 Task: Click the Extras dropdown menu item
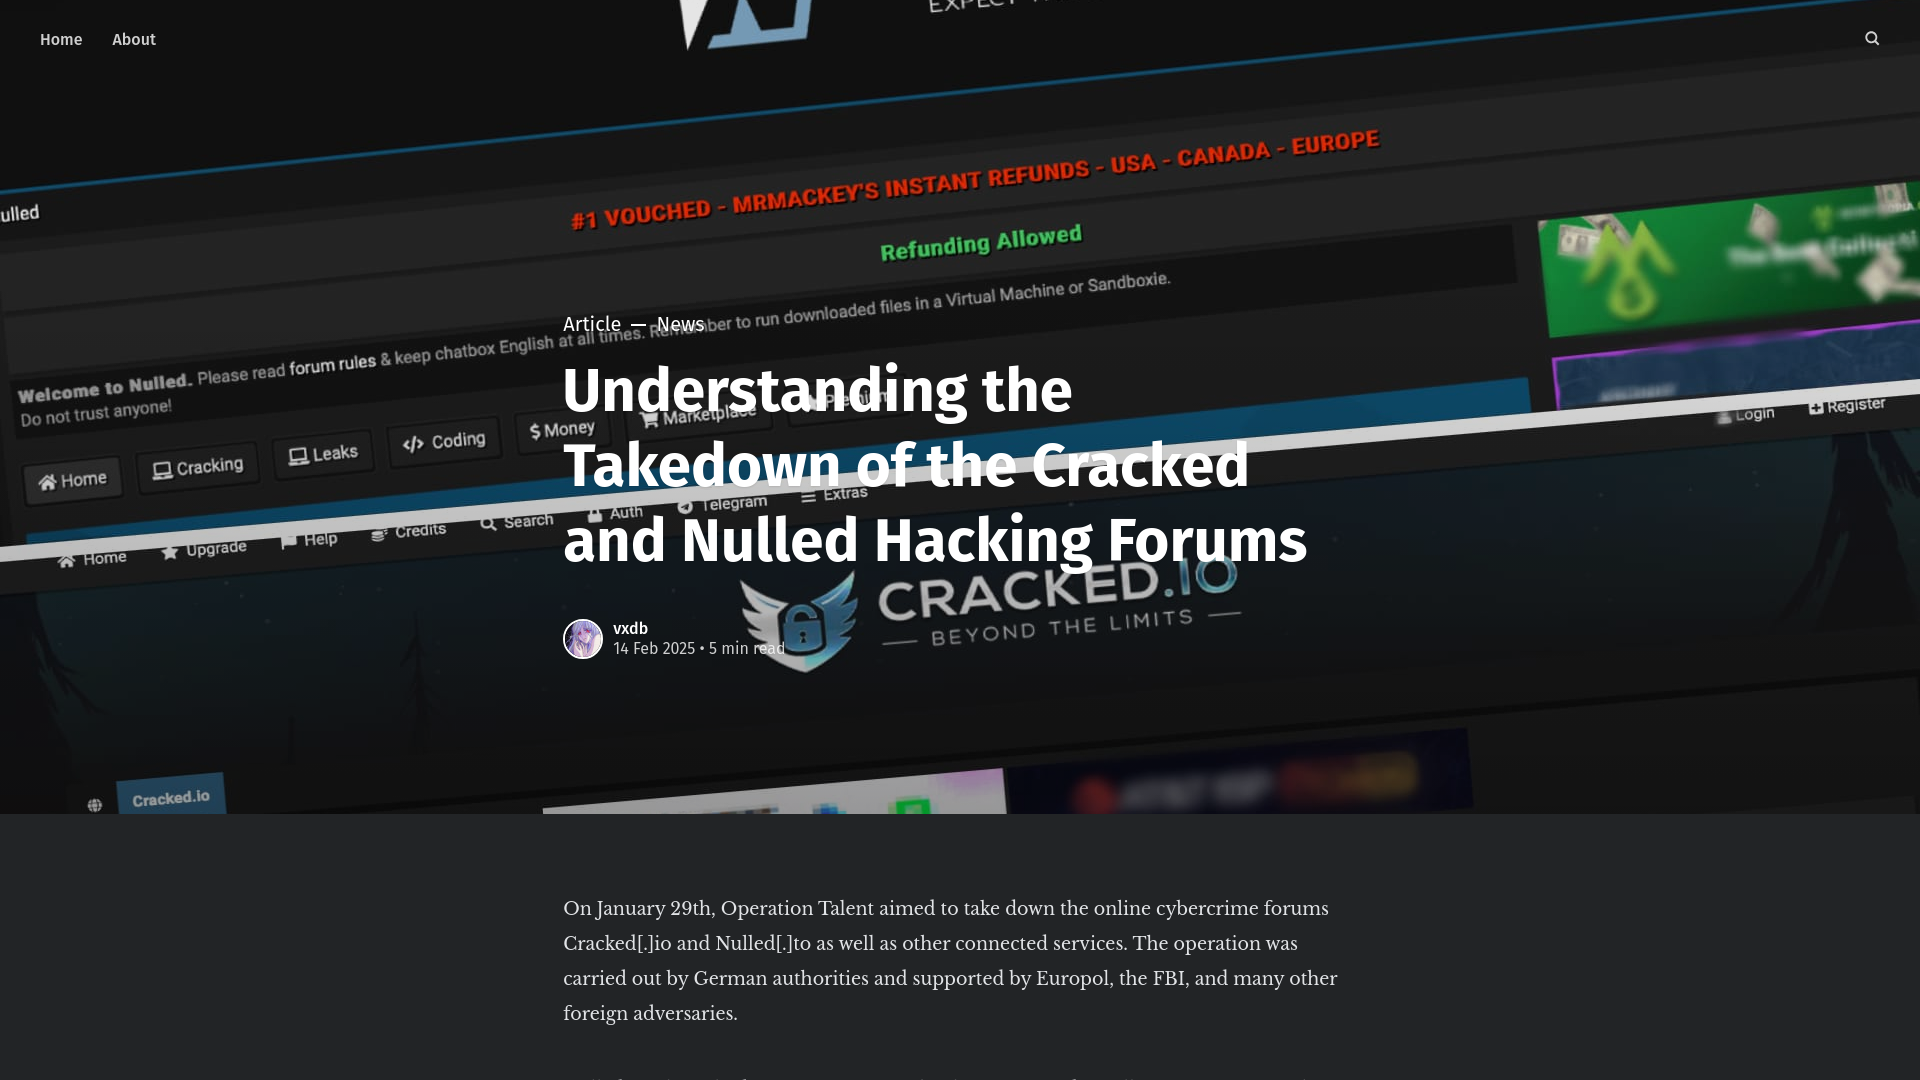coord(841,492)
